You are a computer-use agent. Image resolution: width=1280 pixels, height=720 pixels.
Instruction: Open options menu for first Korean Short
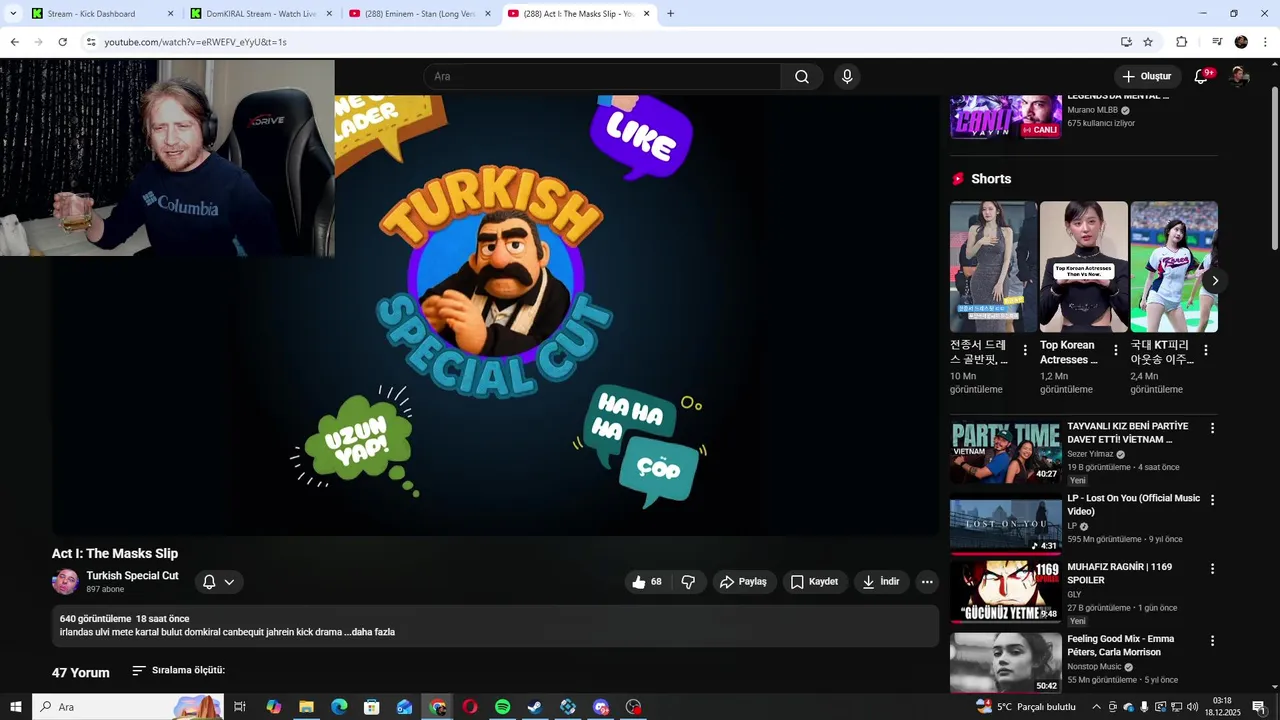1025,351
